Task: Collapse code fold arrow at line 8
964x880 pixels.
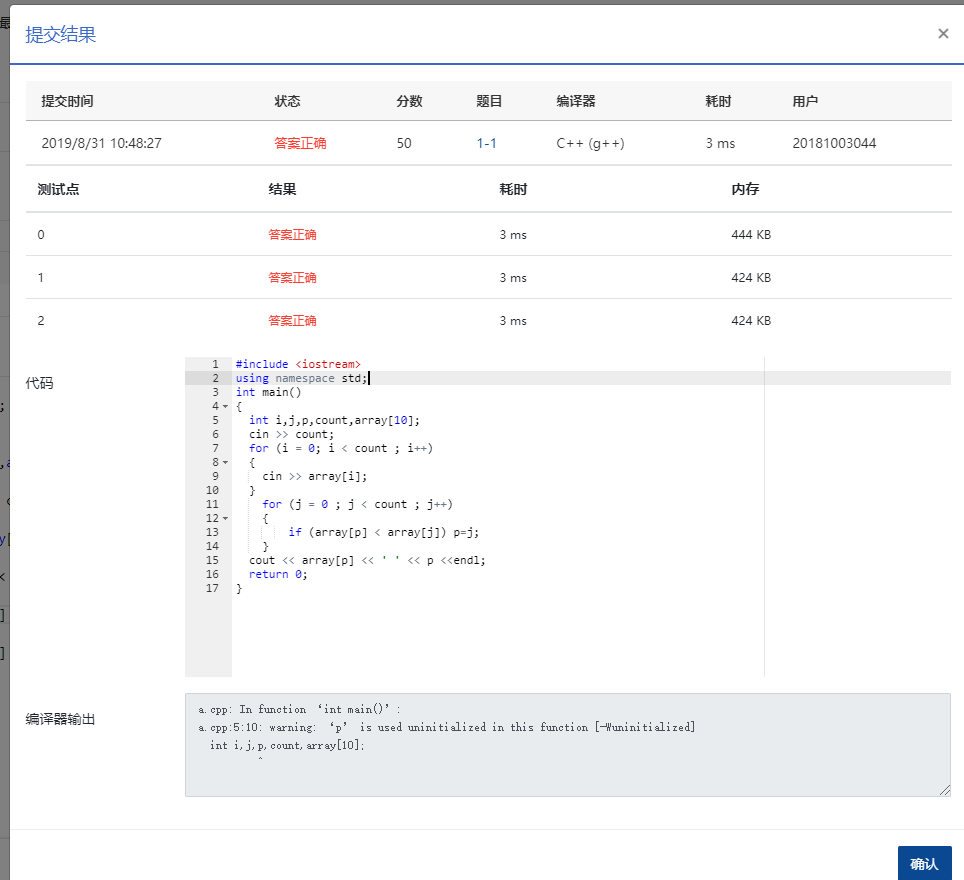Action: point(225,462)
